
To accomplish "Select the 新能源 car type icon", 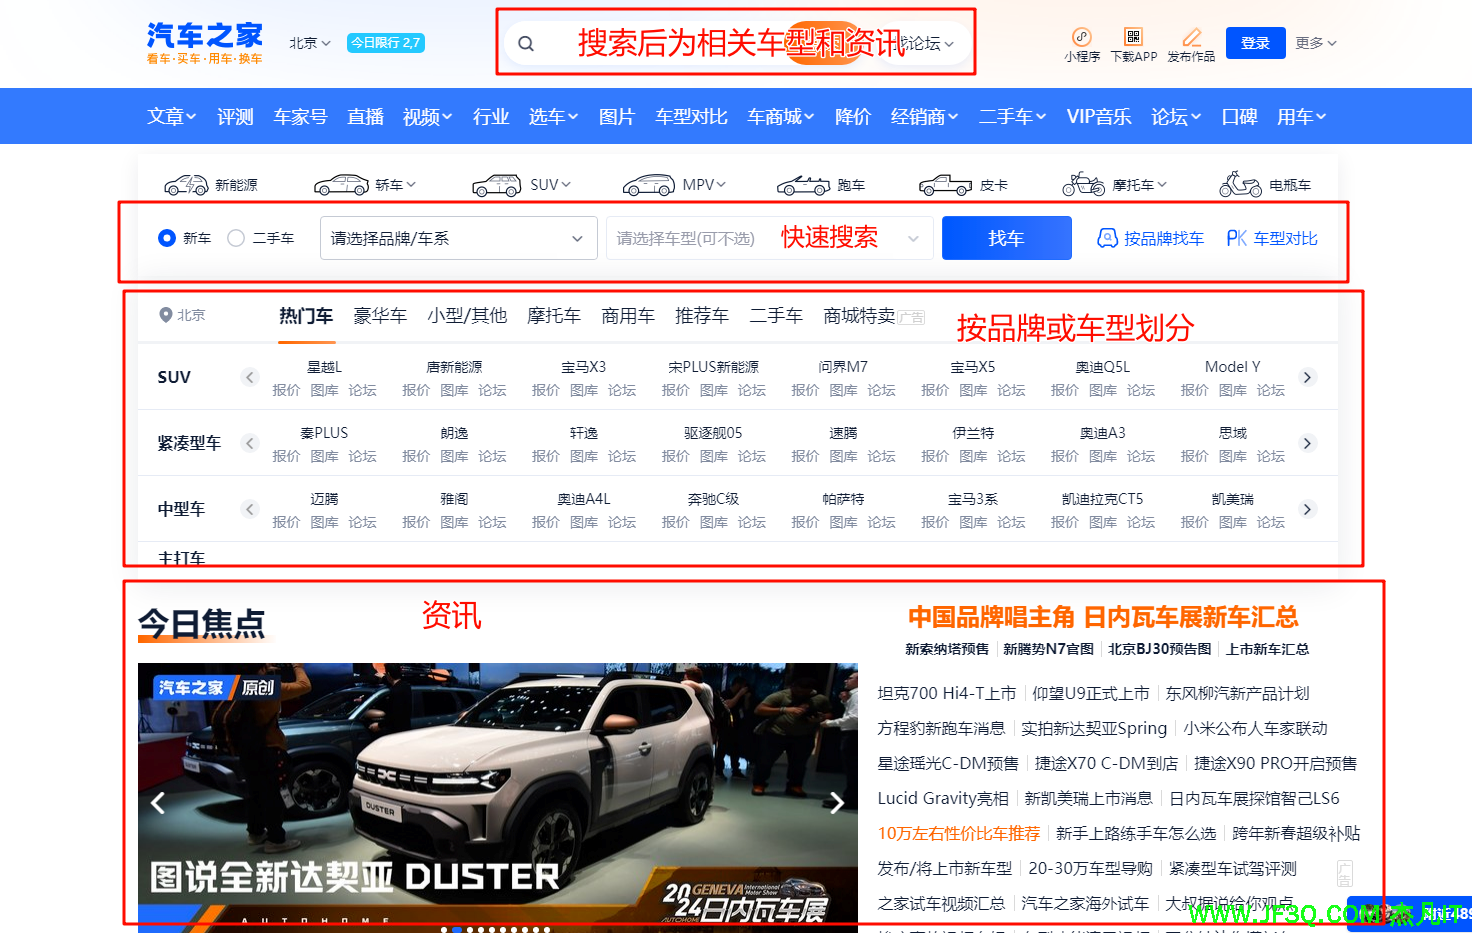I will point(187,185).
